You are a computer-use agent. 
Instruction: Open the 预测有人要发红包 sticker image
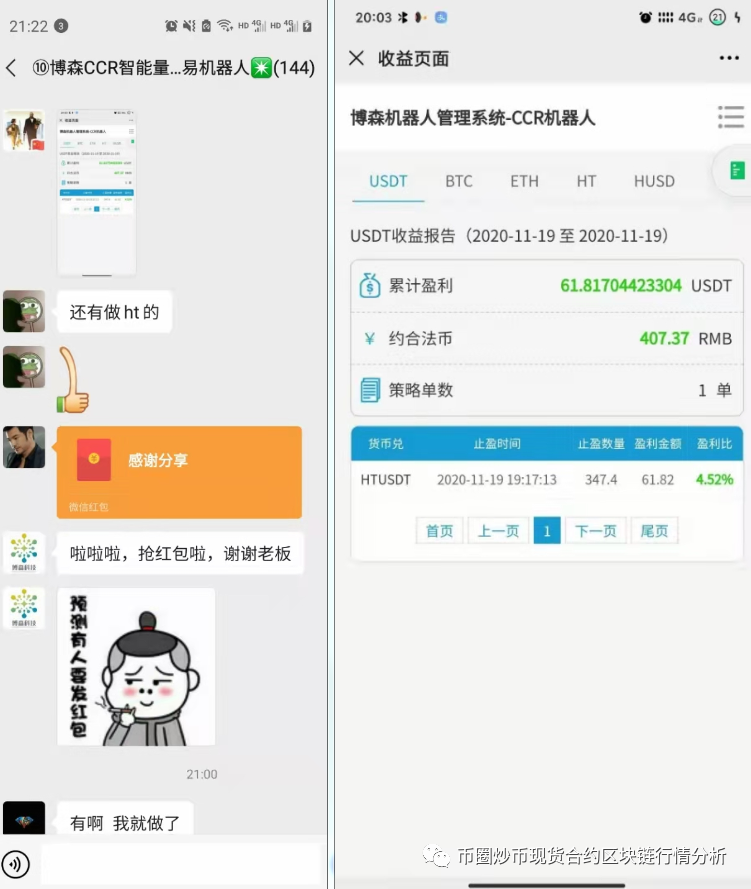136,667
